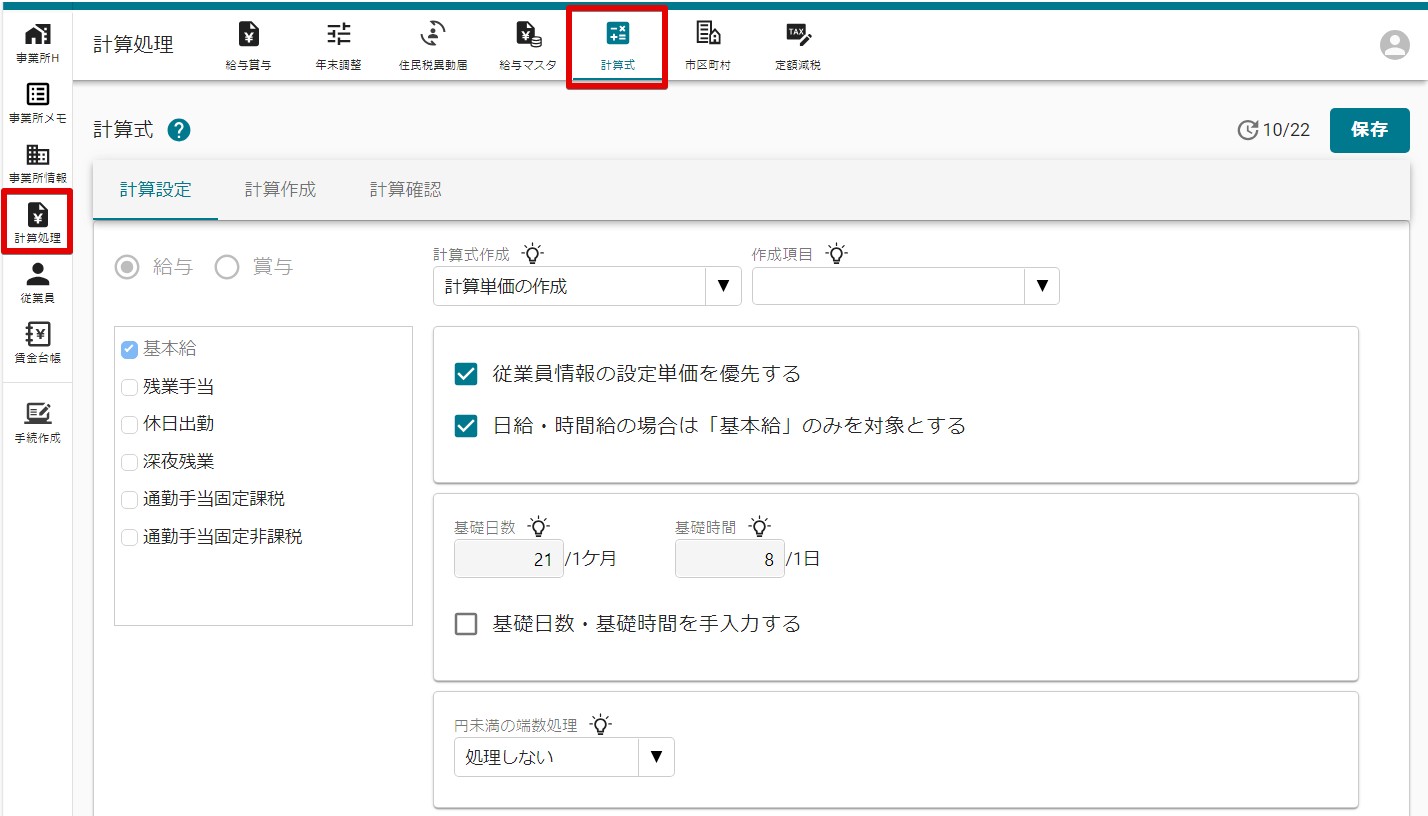Select 計算式 in top toolbar

[617, 46]
